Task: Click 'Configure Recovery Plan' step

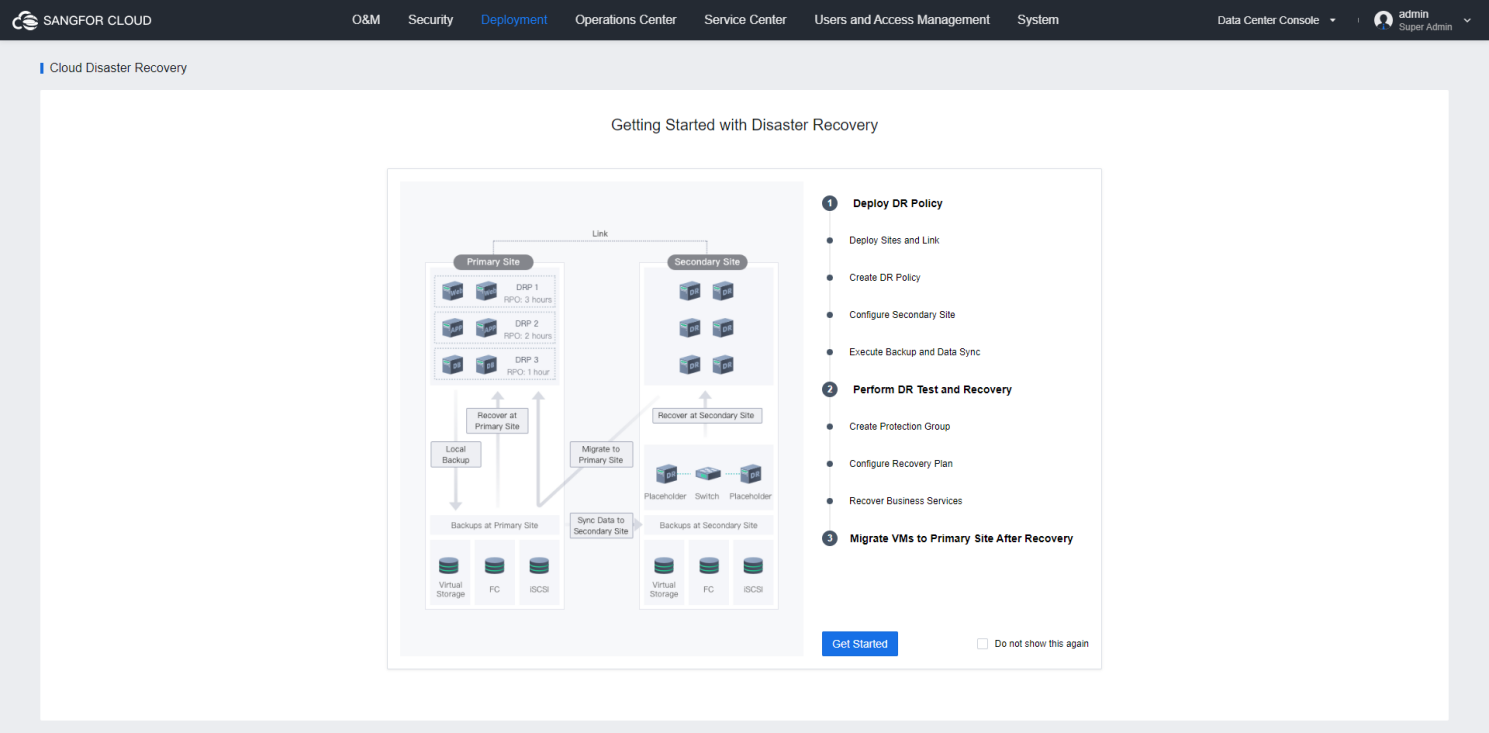Action: point(901,464)
